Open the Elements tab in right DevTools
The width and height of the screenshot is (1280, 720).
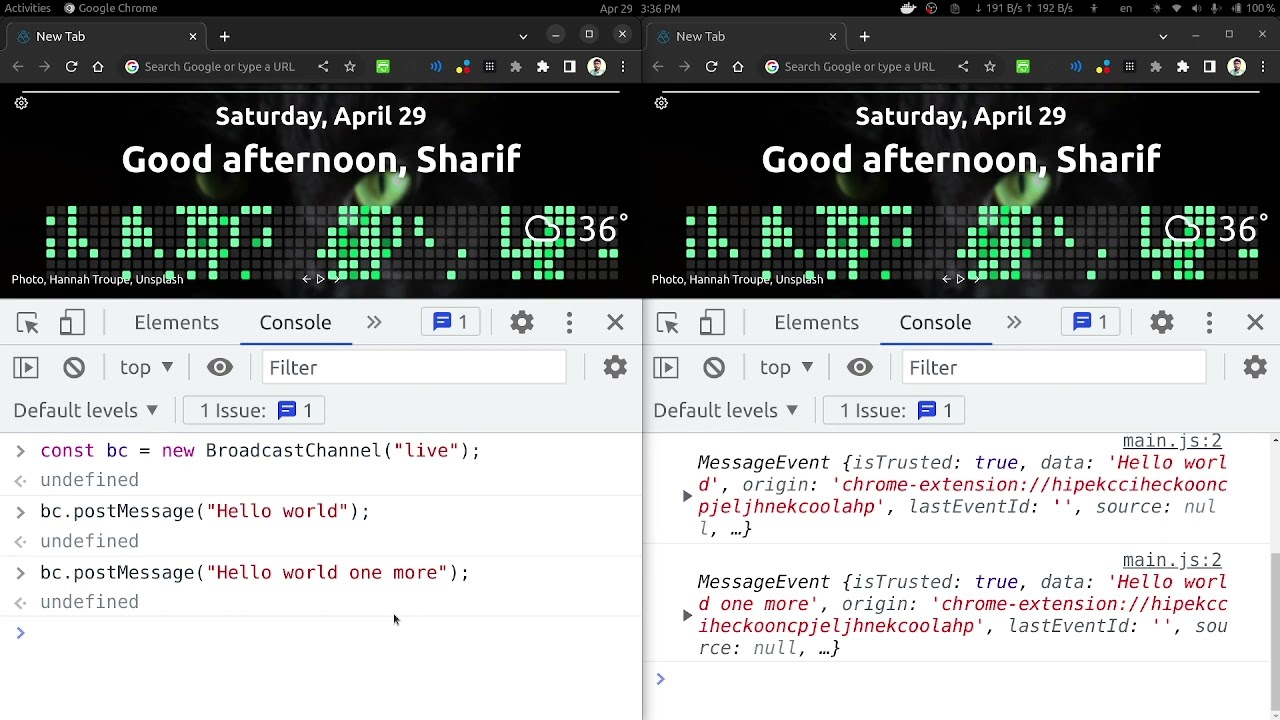816,323
